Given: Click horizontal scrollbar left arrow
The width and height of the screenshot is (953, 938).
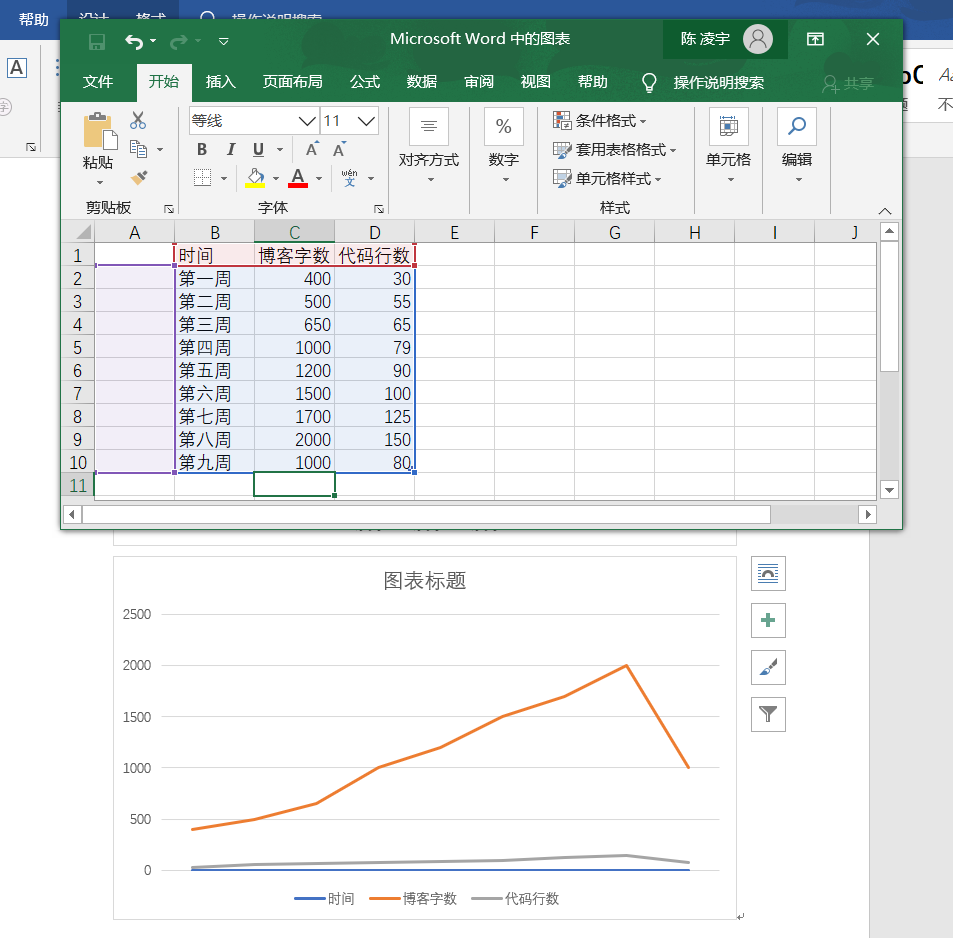Looking at the screenshot, I should pyautogui.click(x=72, y=514).
